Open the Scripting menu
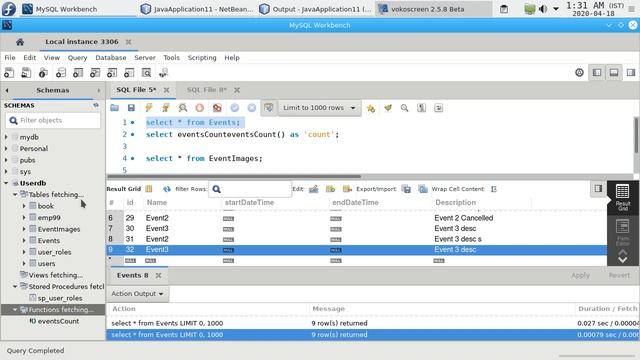 (x=202, y=58)
